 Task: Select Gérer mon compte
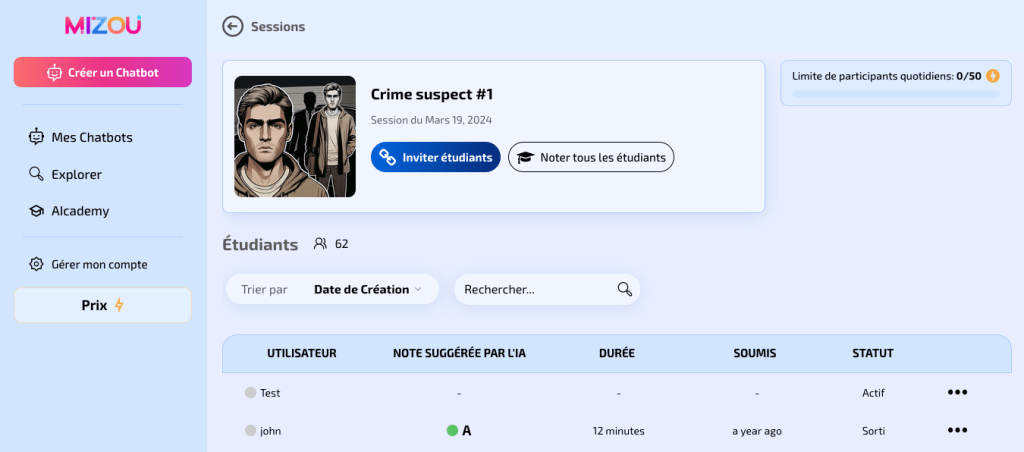click(99, 264)
